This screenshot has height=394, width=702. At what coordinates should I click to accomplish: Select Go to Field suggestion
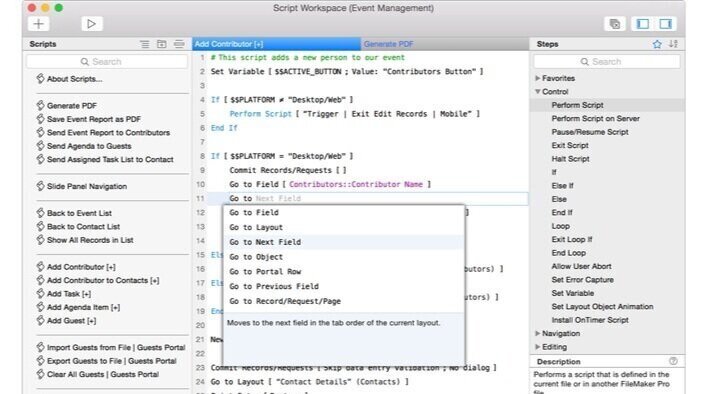[343, 213]
